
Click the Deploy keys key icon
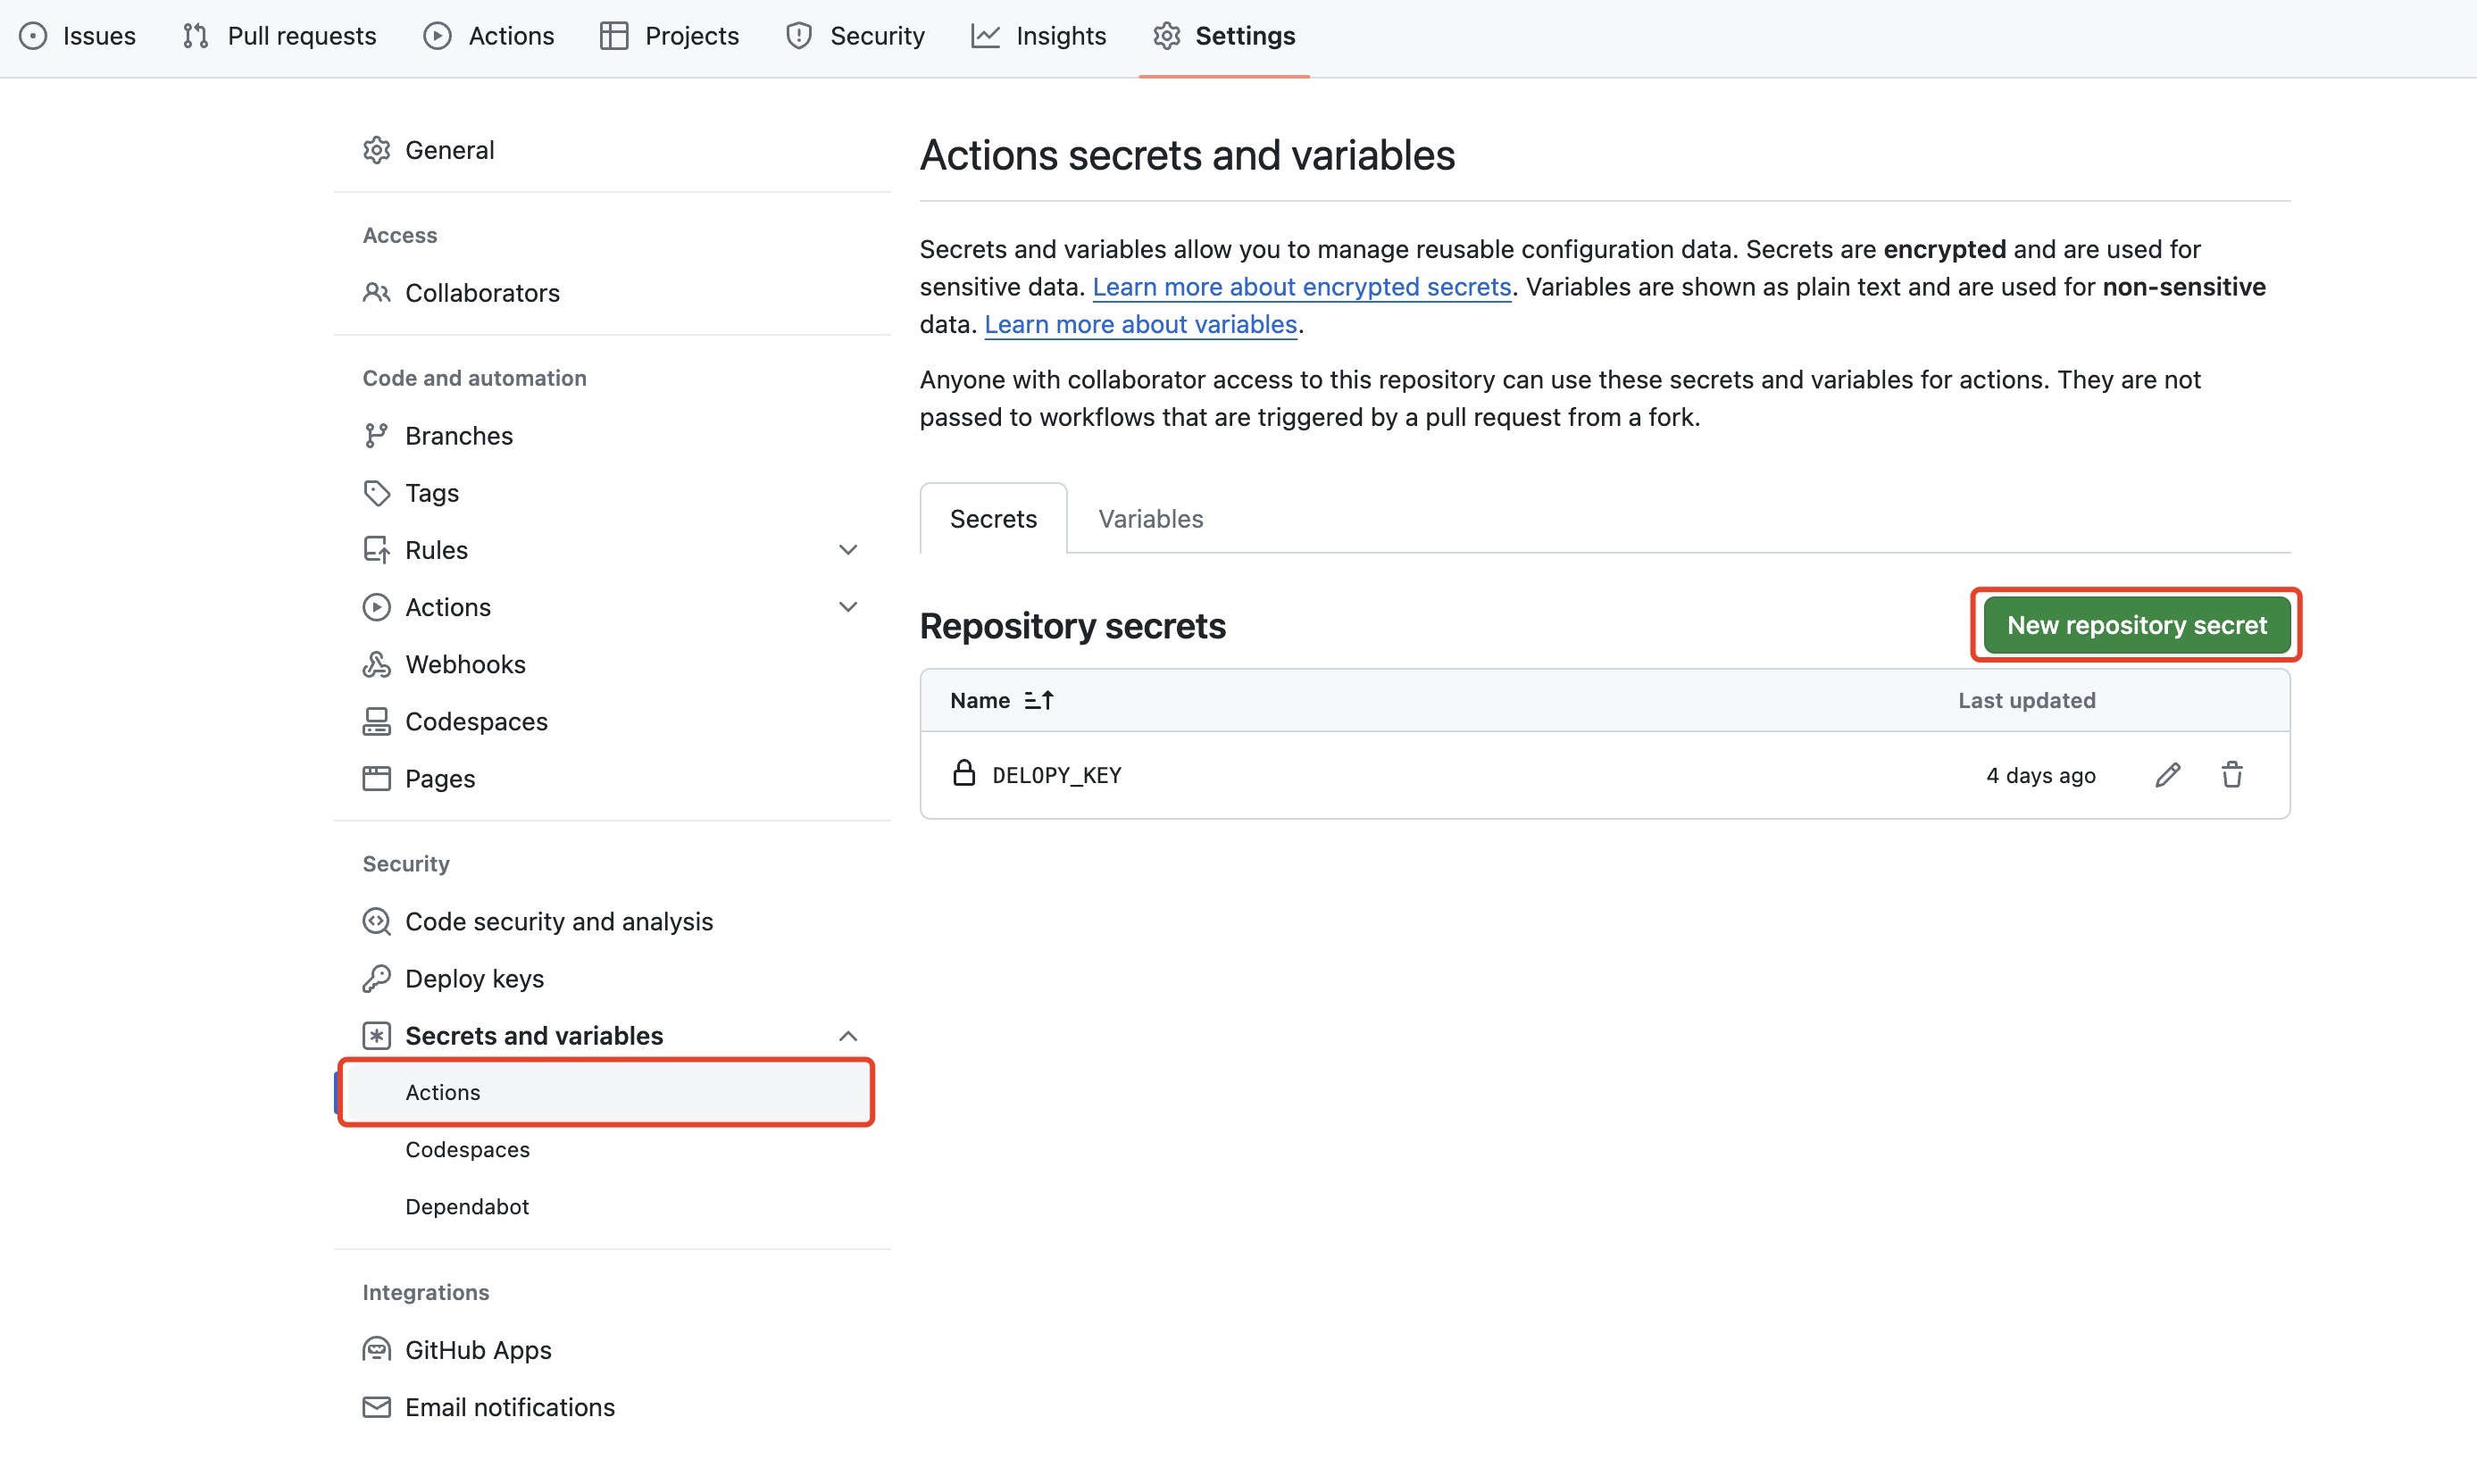[x=376, y=978]
